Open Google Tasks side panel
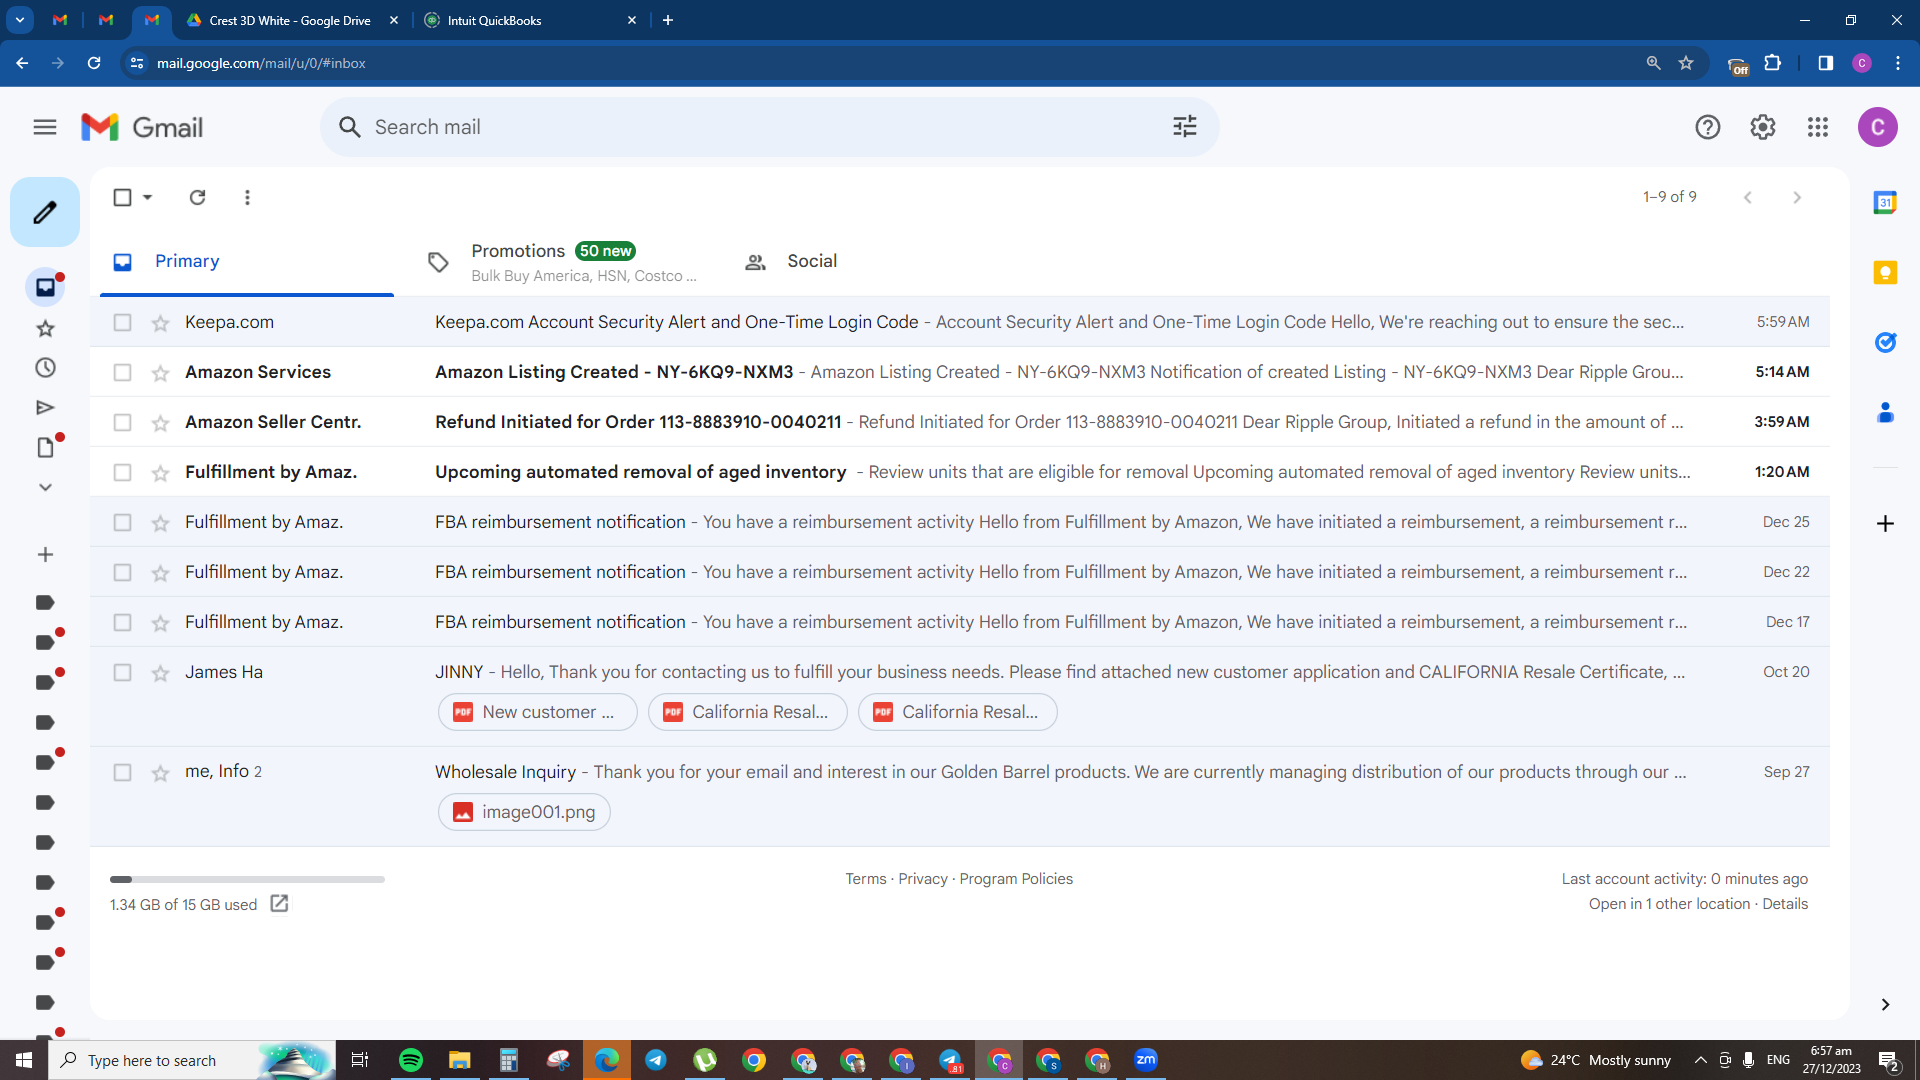This screenshot has height=1080, width=1920. click(x=1885, y=342)
